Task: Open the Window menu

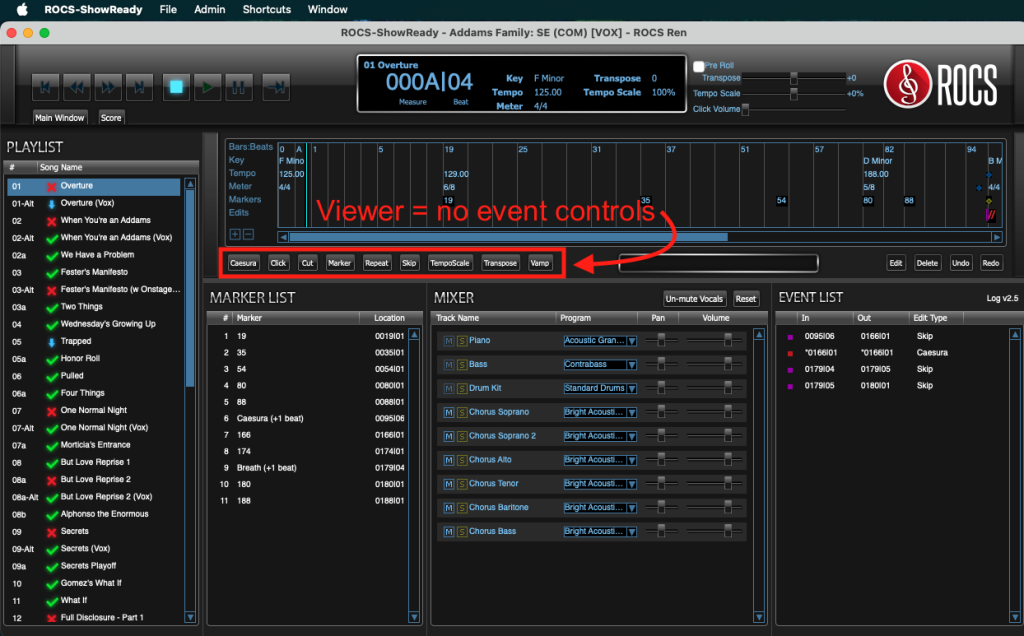Action: pyautogui.click(x=327, y=9)
